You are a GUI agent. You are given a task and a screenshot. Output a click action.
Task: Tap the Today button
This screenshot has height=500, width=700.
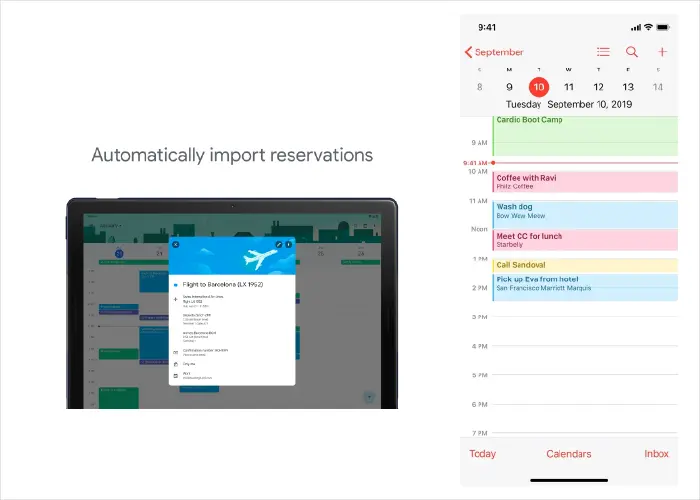tap(483, 454)
